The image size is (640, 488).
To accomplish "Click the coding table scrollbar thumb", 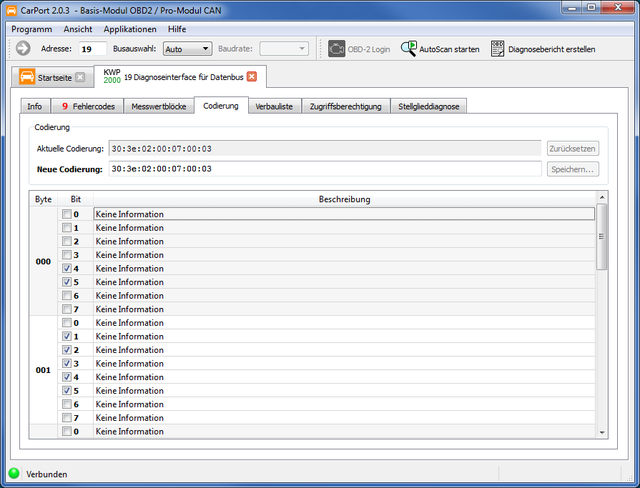I will [x=602, y=237].
